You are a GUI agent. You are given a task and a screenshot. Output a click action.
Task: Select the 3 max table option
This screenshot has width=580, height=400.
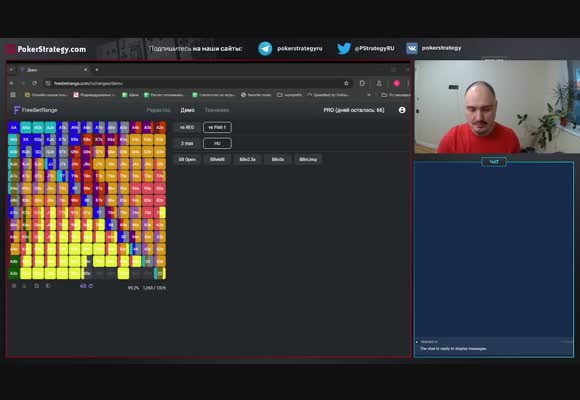(187, 143)
